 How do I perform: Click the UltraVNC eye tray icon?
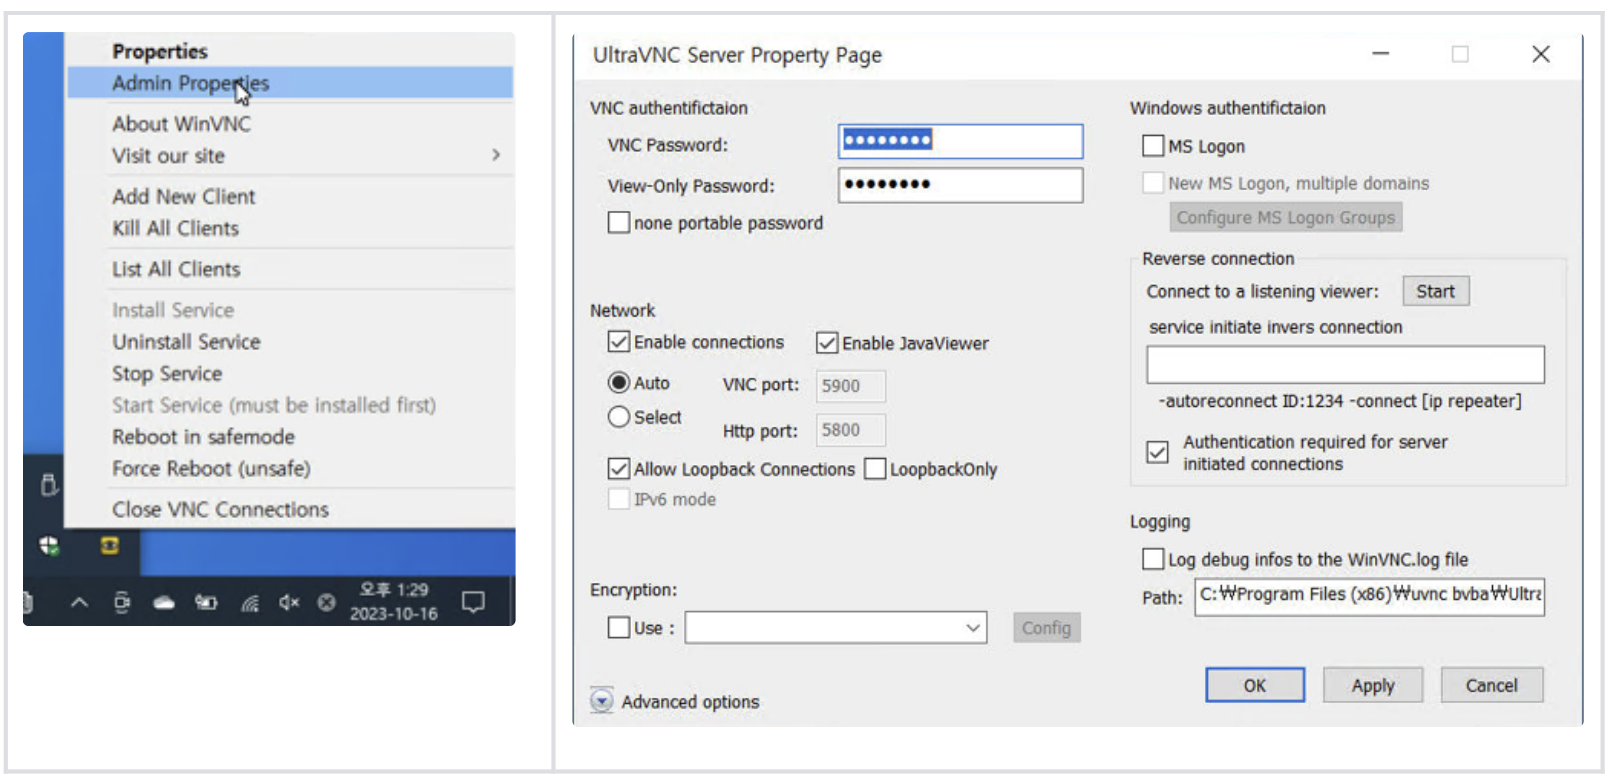point(109,546)
